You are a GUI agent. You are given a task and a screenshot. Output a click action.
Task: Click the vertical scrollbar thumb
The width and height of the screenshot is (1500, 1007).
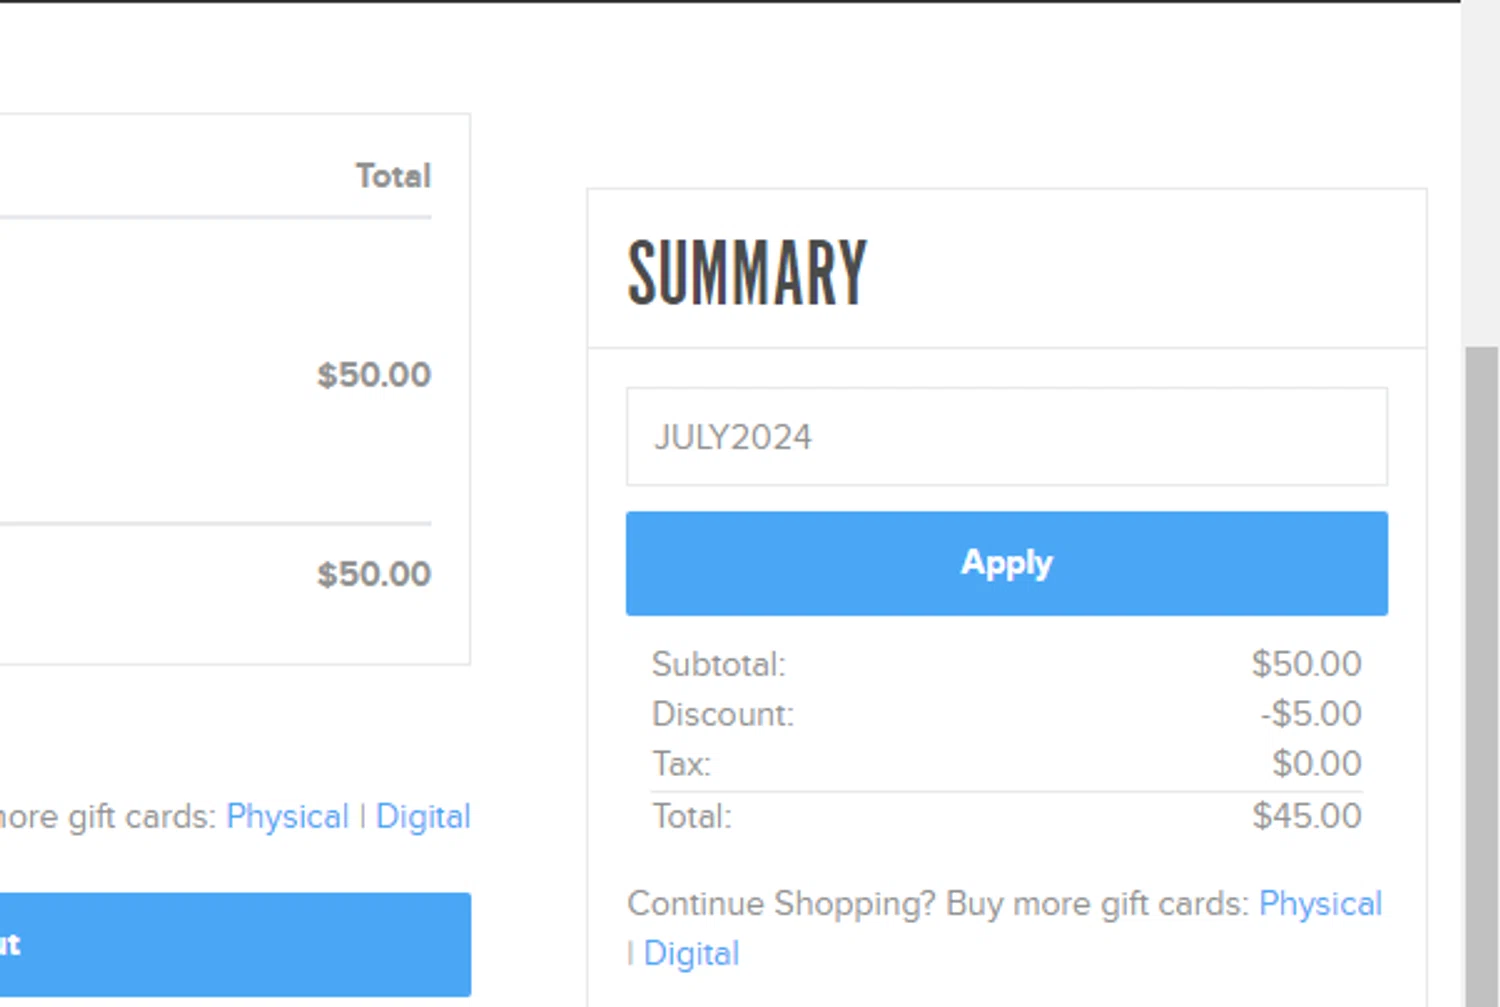1480,670
